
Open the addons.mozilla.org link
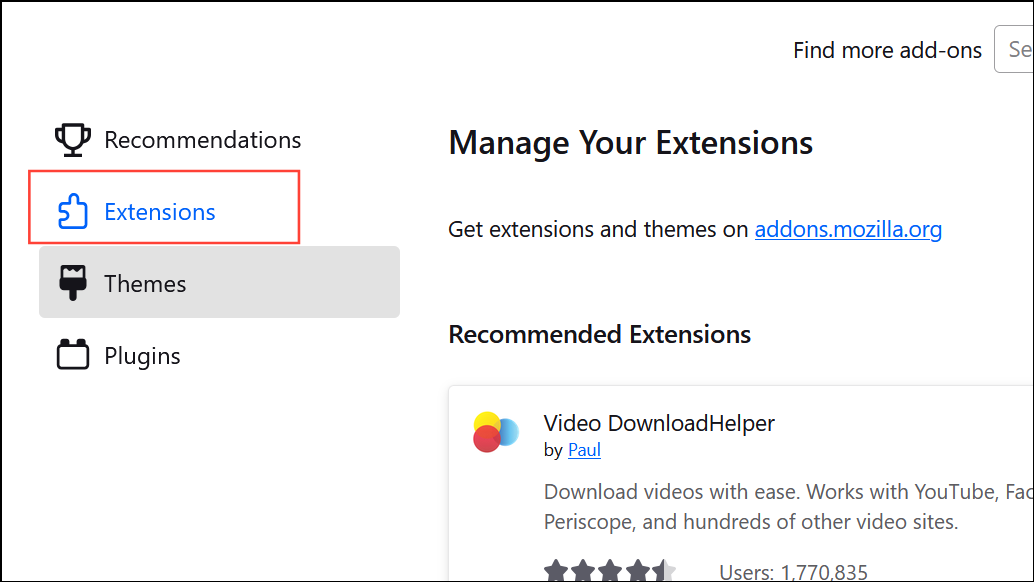point(848,230)
